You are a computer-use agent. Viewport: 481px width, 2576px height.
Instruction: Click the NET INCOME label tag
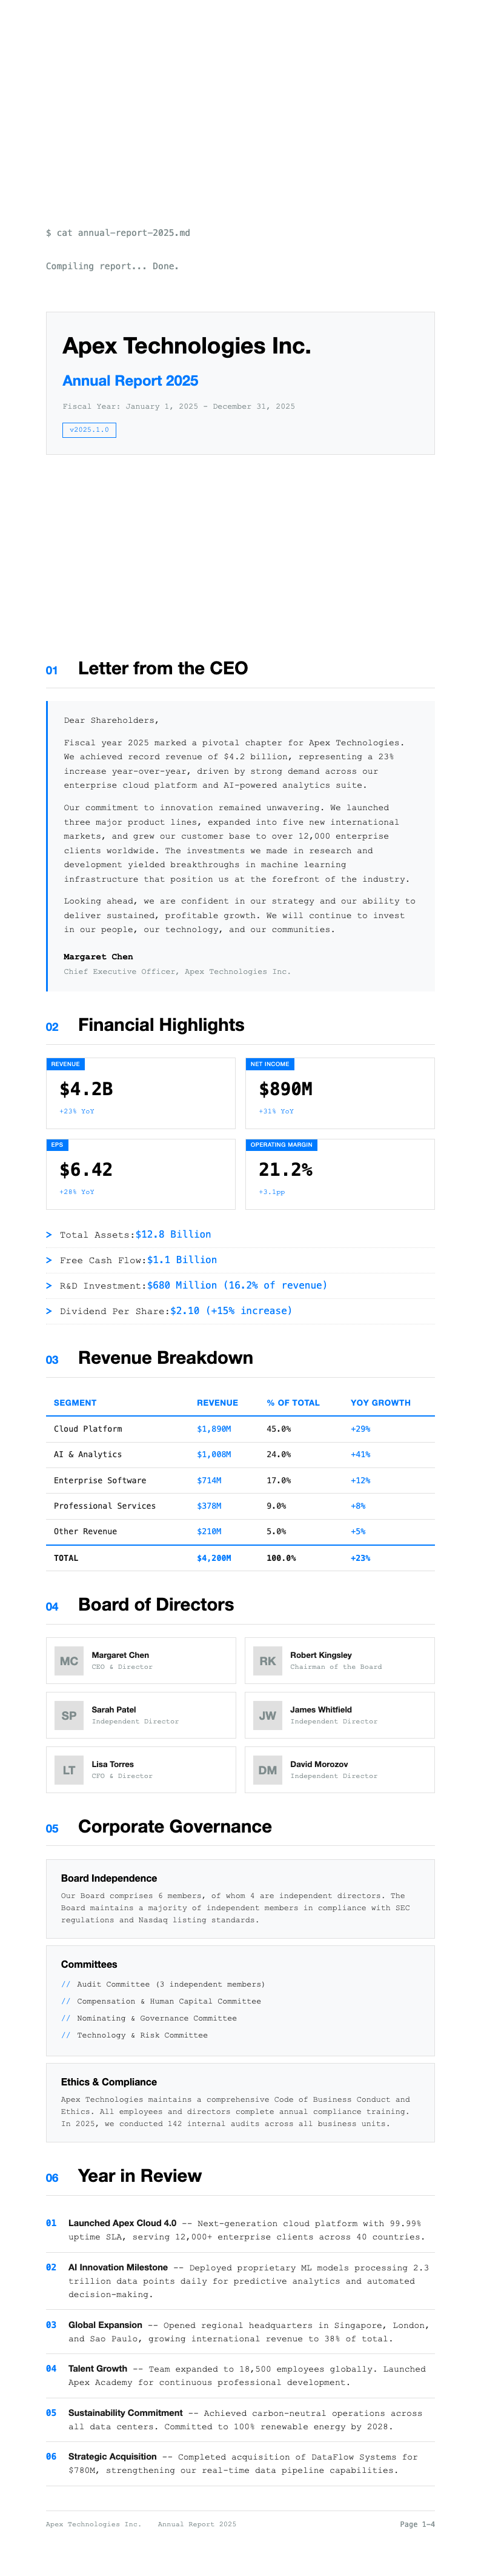click(270, 1064)
